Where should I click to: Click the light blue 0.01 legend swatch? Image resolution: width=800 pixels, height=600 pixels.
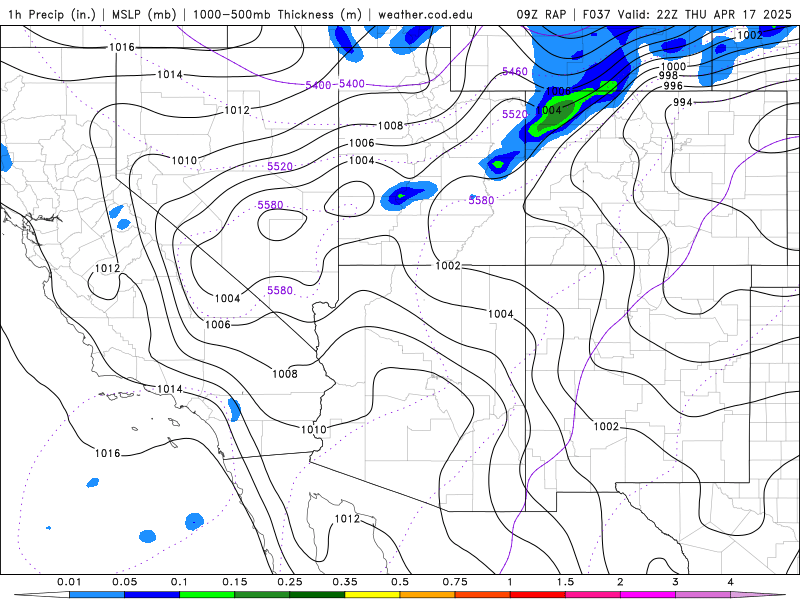pyautogui.click(x=96, y=595)
